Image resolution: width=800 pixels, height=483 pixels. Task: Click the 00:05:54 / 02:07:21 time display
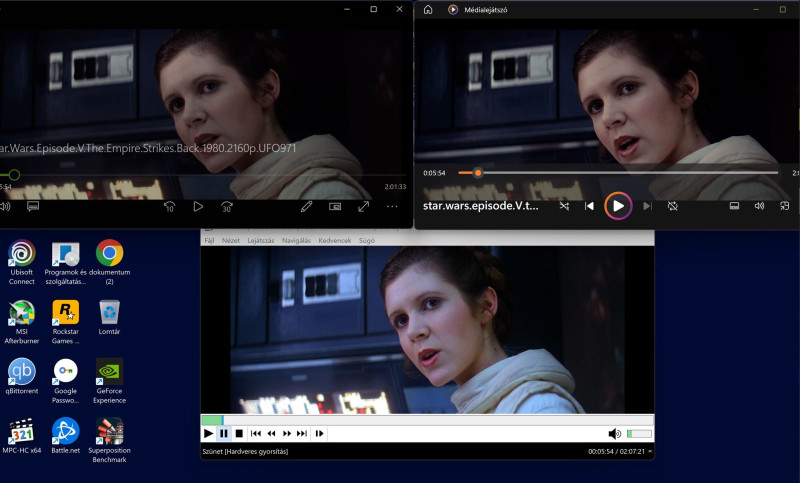click(x=616, y=451)
